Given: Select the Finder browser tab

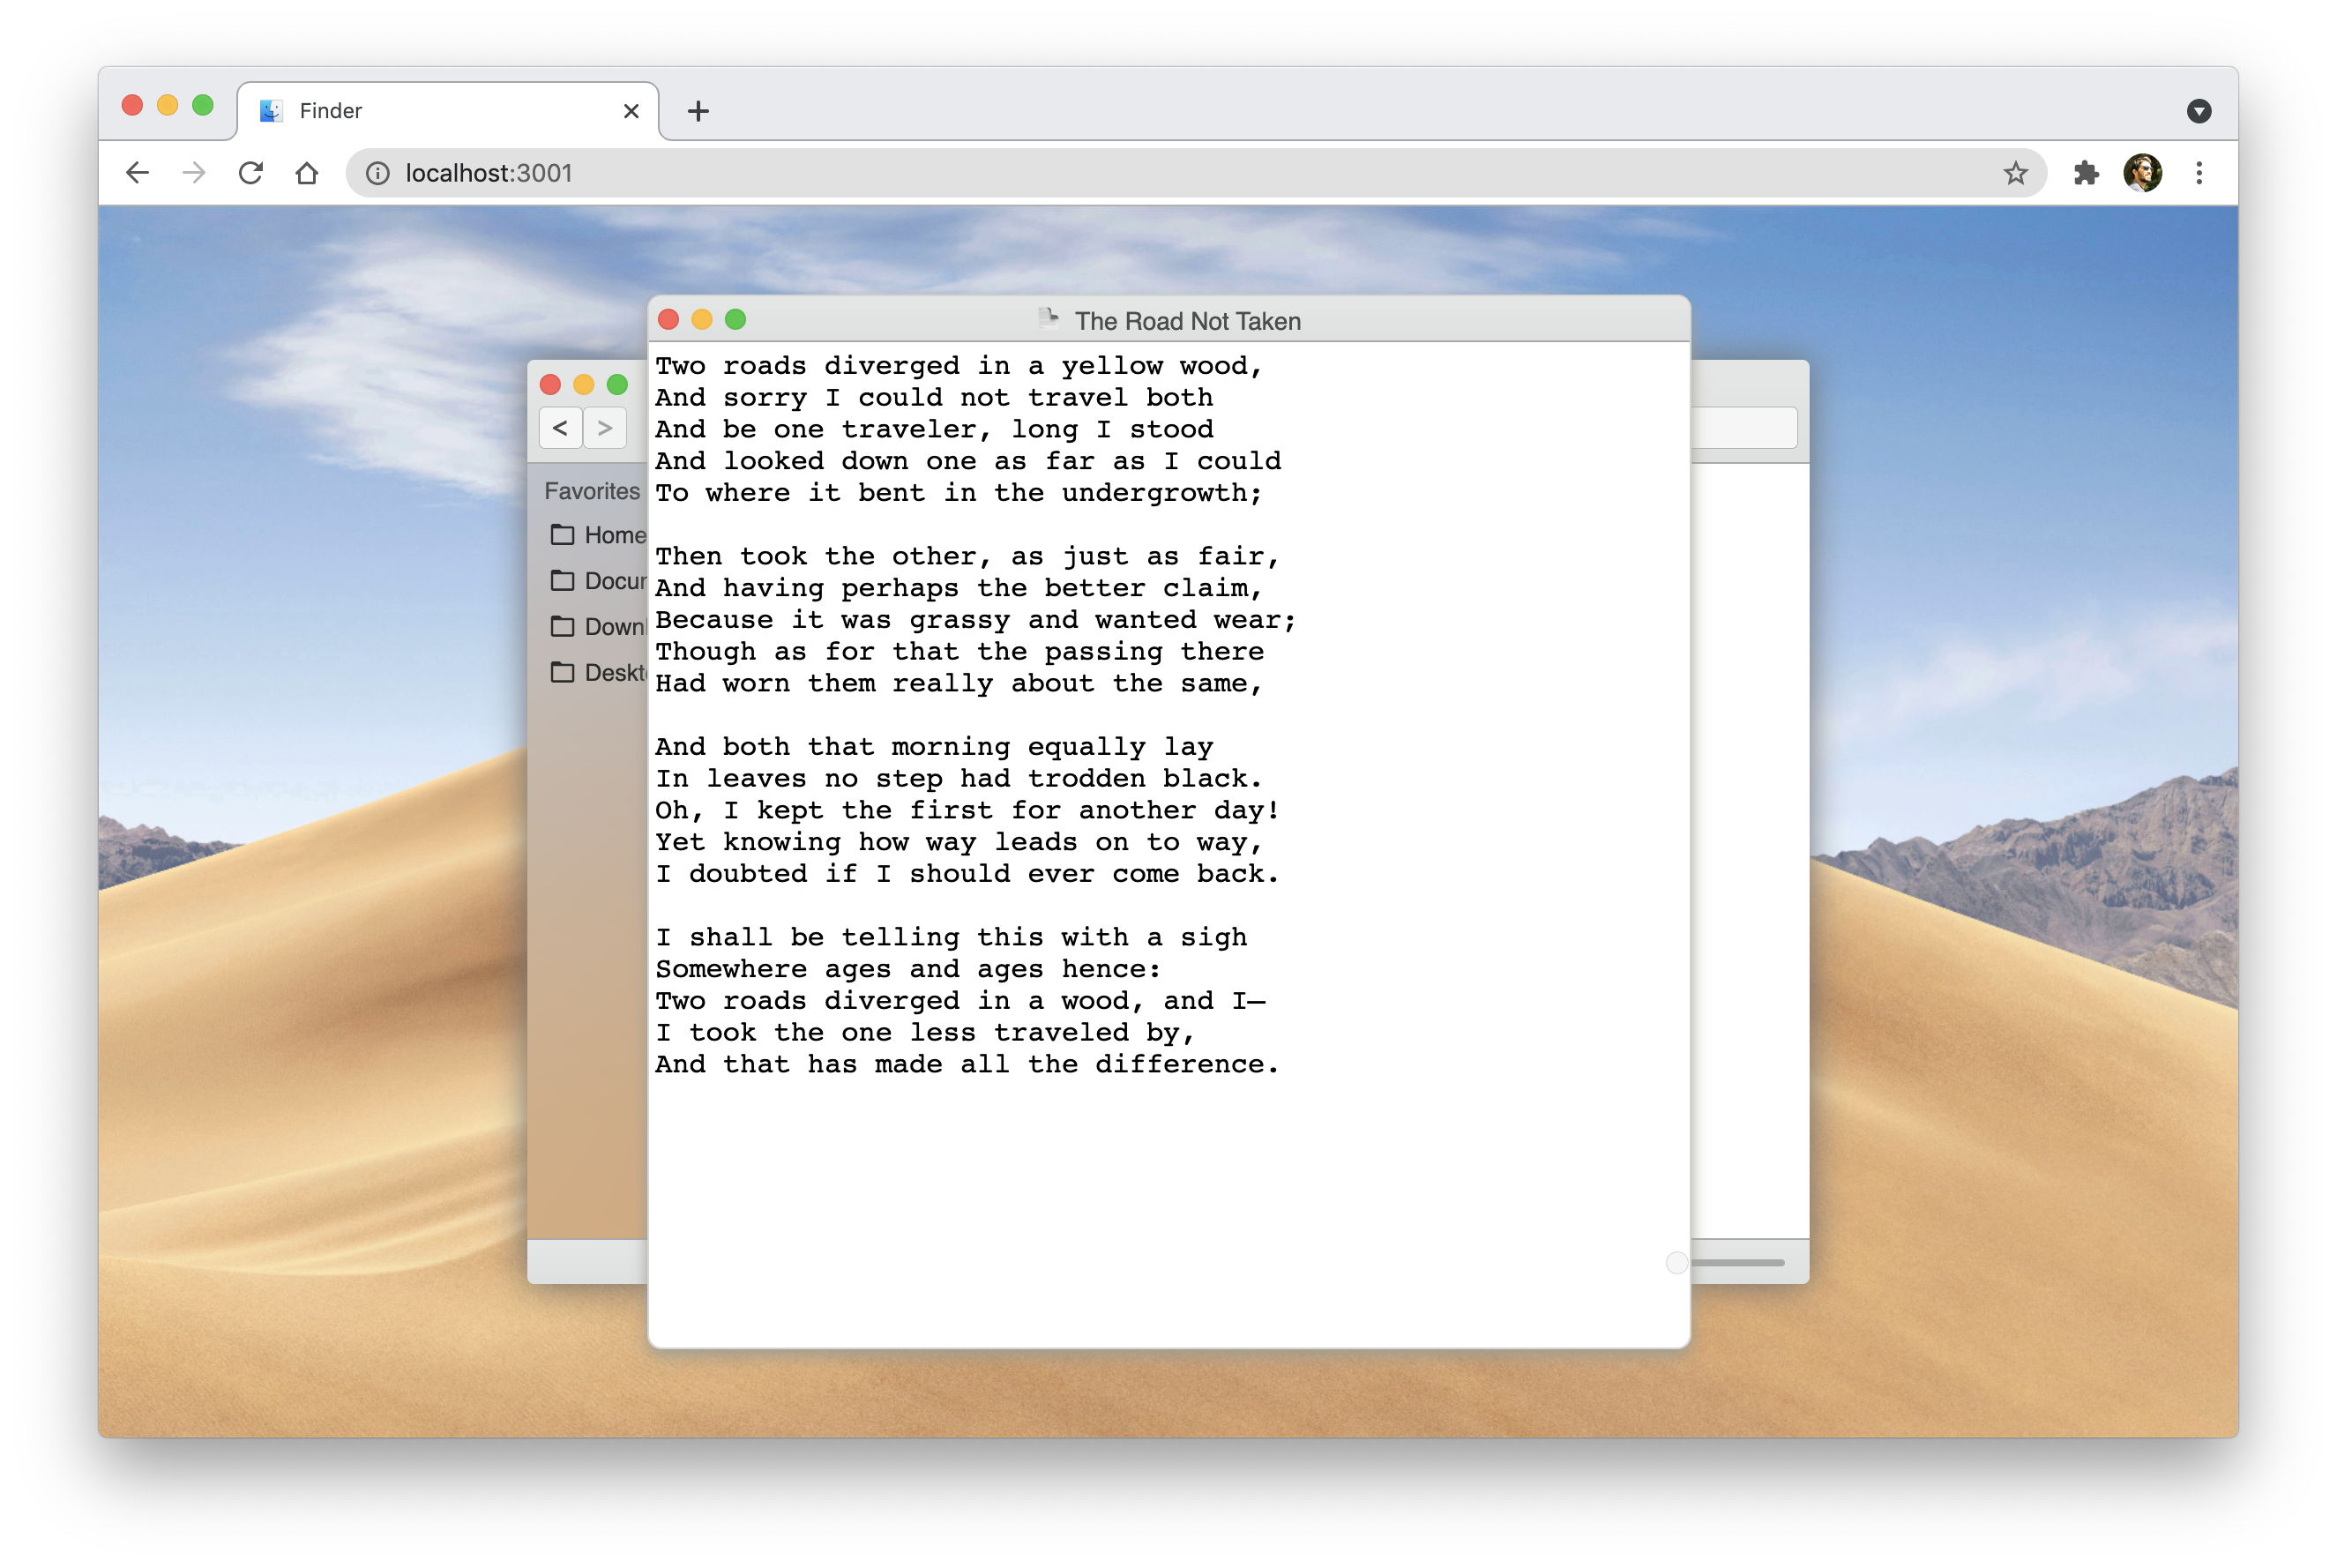Looking at the screenshot, I should [x=448, y=111].
